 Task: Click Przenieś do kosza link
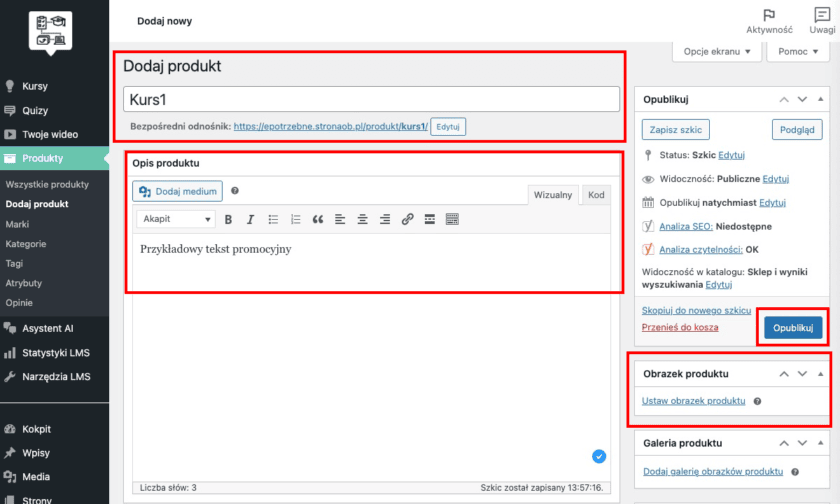click(680, 327)
